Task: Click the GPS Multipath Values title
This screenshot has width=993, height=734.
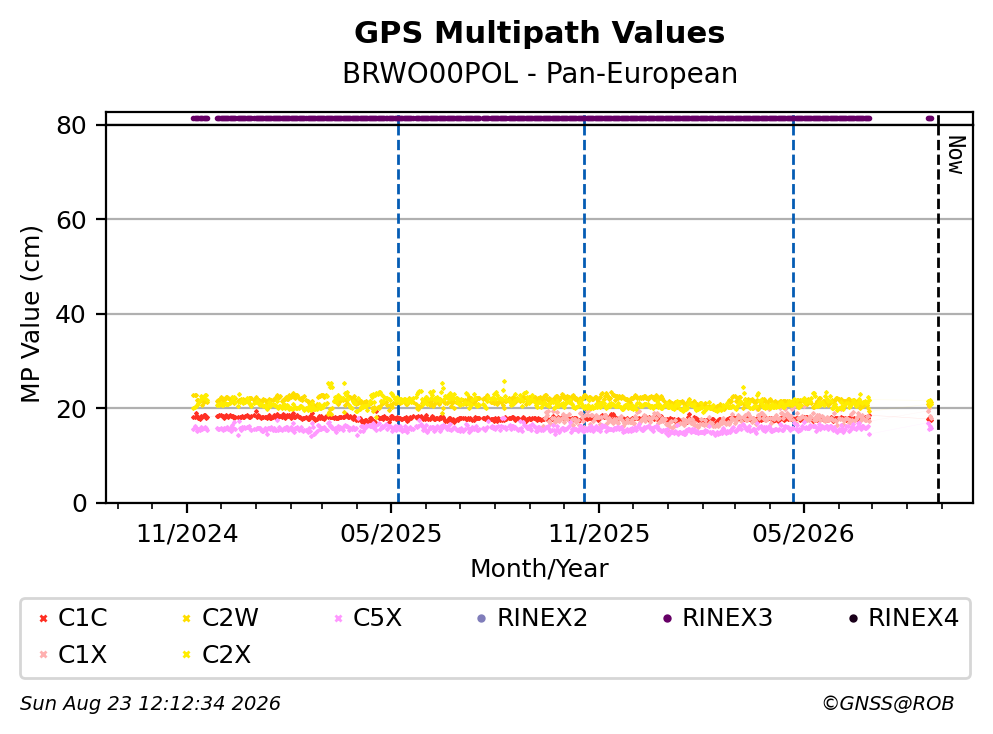Action: [540, 33]
